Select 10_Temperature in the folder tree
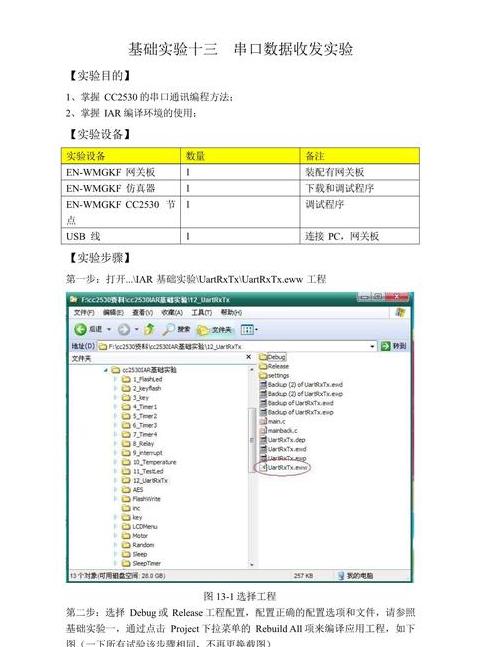This screenshot has height=647, width=480. 149,462
